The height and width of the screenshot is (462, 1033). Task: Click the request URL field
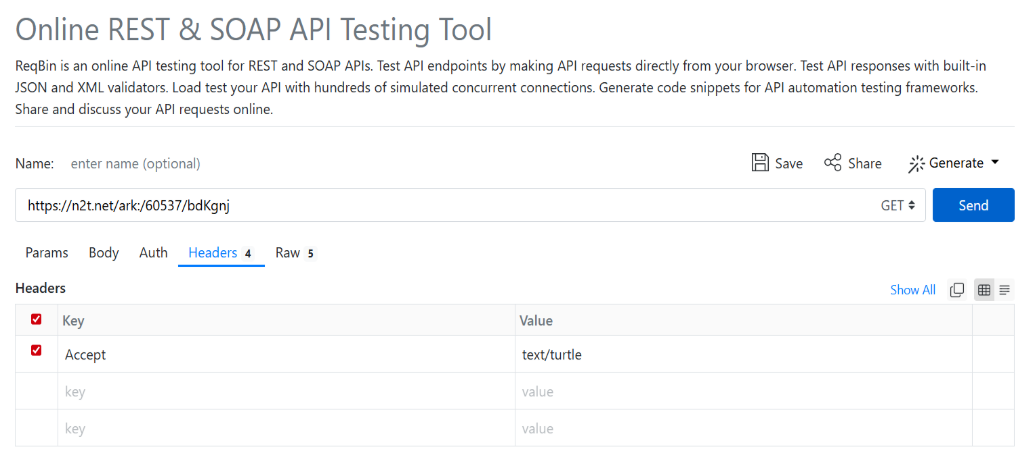click(x=440, y=206)
